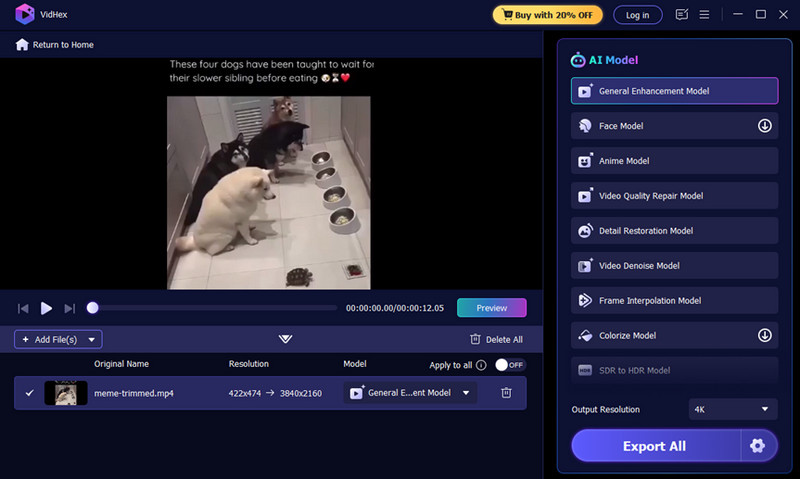Download the Face Model
Screen dimensions: 800x479
coord(764,126)
